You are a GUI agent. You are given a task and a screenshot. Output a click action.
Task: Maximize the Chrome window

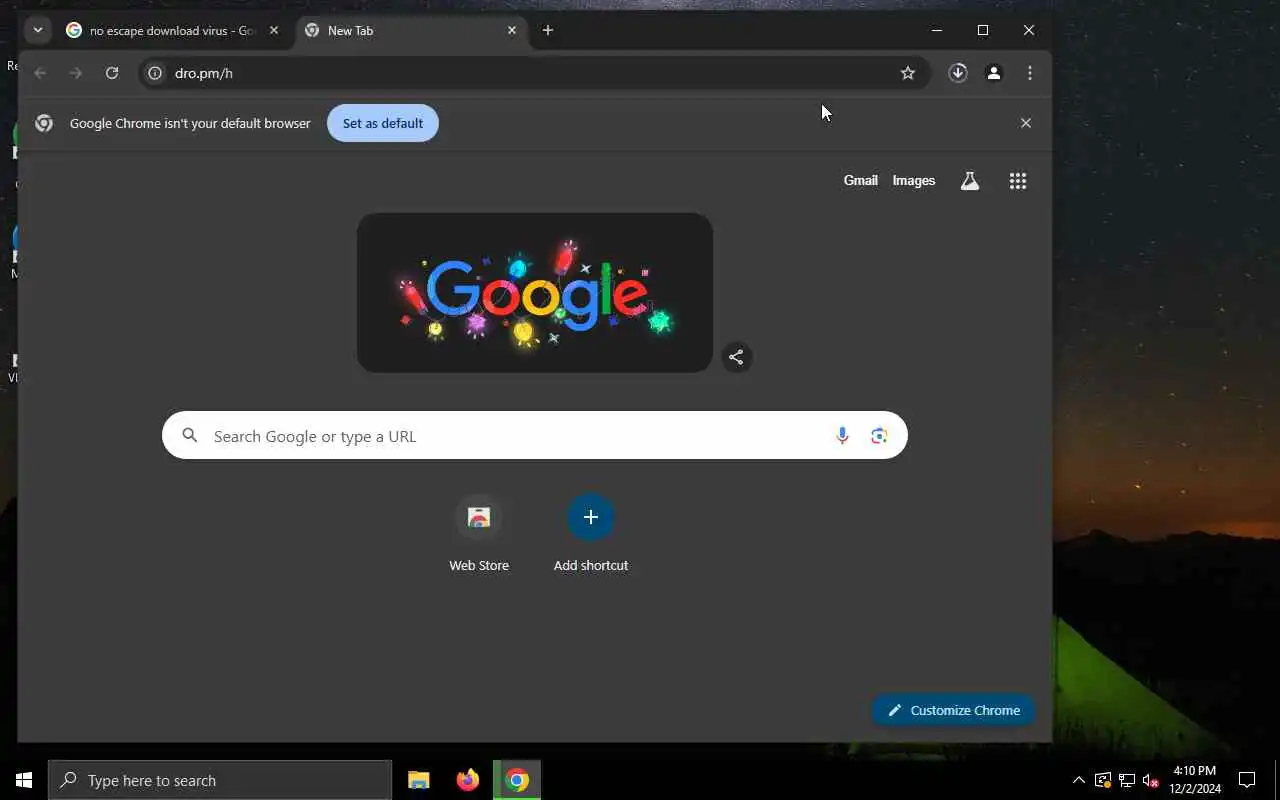tap(983, 30)
